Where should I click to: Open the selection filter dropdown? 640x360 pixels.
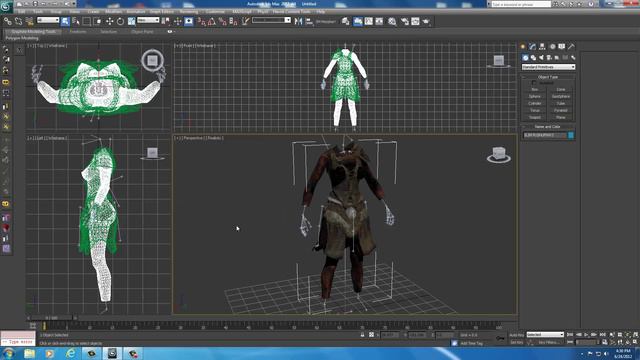[48, 20]
